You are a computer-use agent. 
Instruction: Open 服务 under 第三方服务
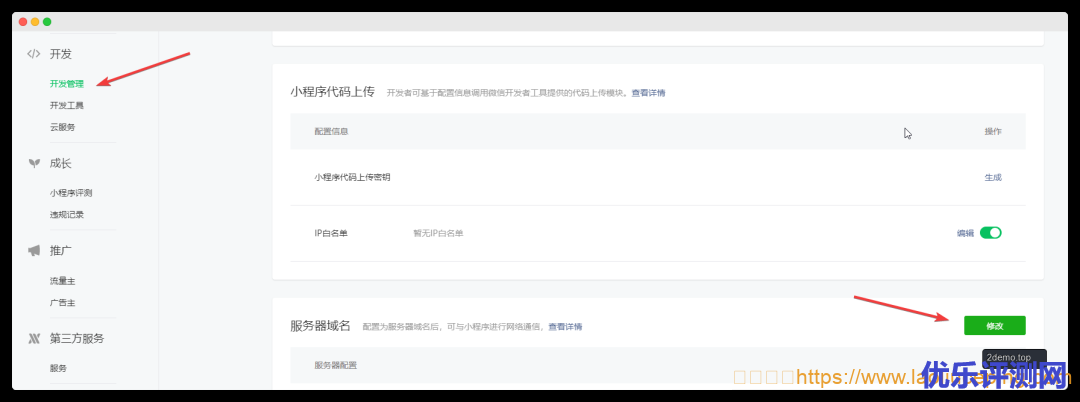click(58, 368)
